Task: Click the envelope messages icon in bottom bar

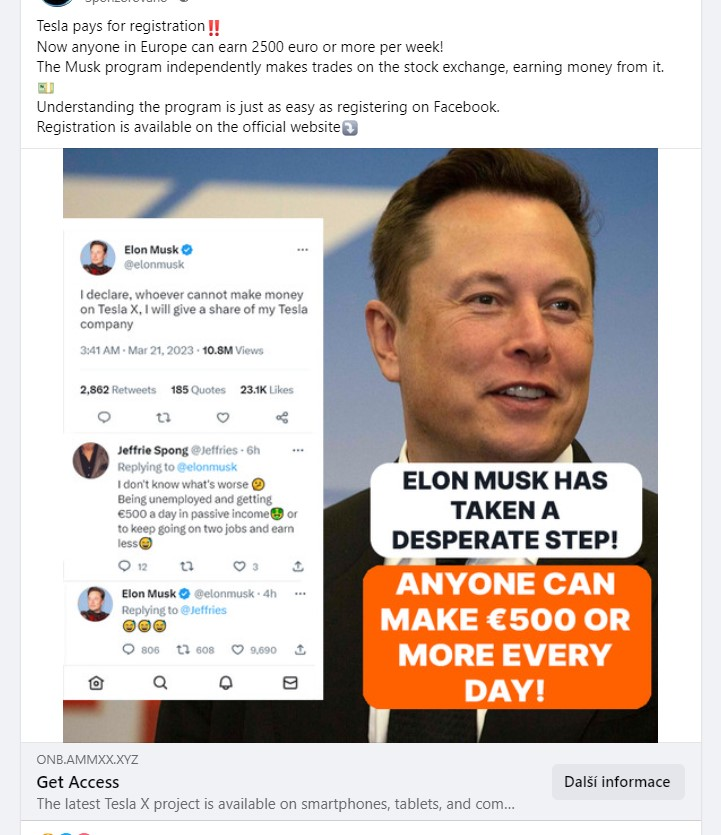Action: click(x=290, y=683)
